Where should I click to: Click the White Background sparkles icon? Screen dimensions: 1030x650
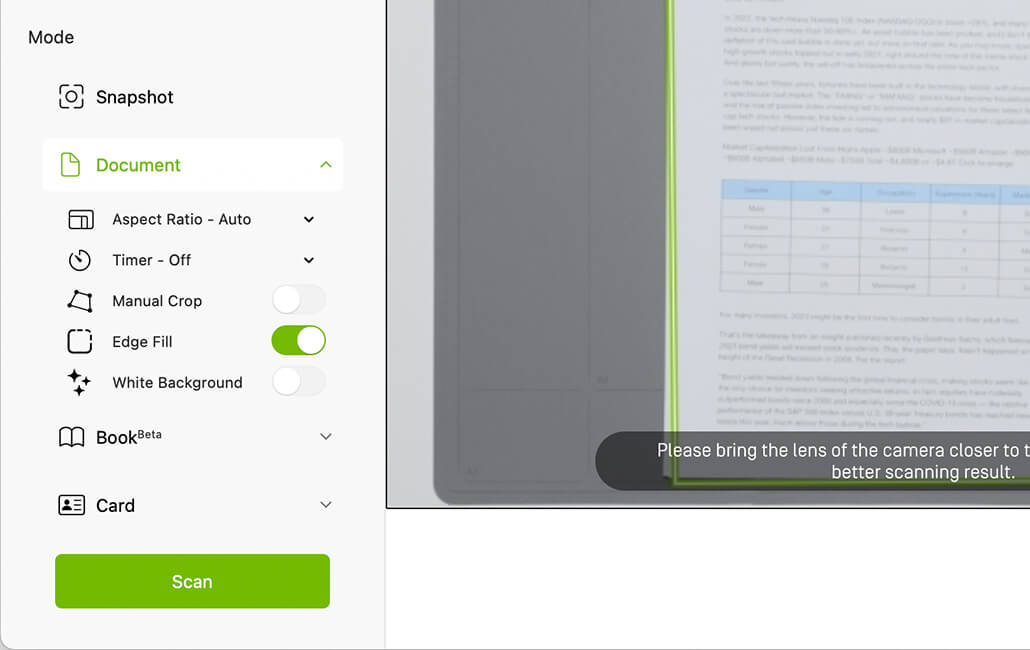click(79, 383)
